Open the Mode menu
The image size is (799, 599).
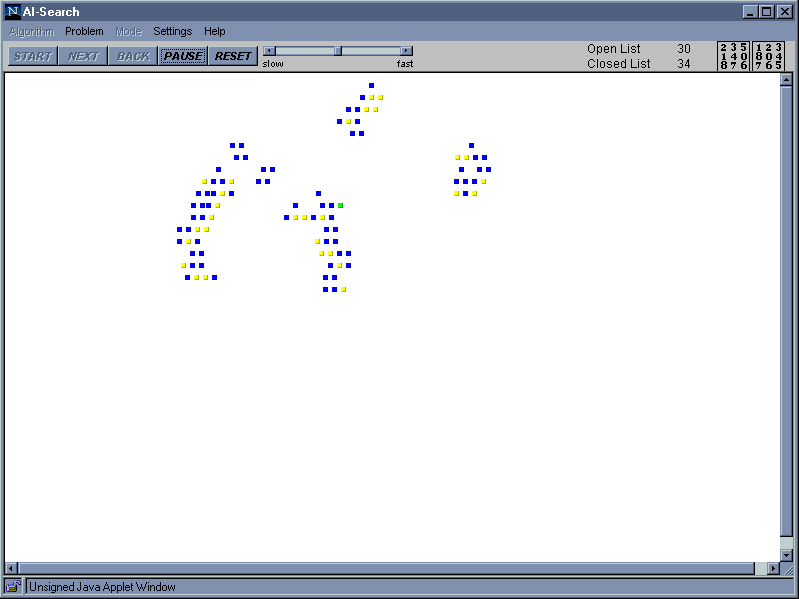pyautogui.click(x=128, y=31)
